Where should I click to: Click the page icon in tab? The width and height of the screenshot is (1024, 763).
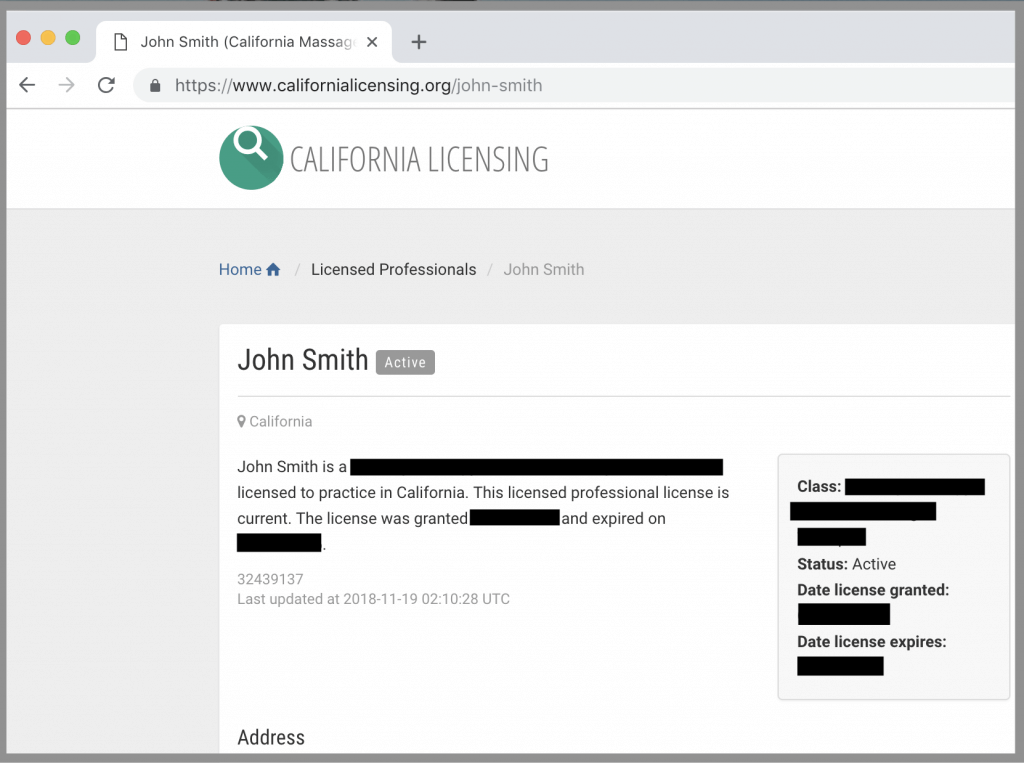point(121,42)
